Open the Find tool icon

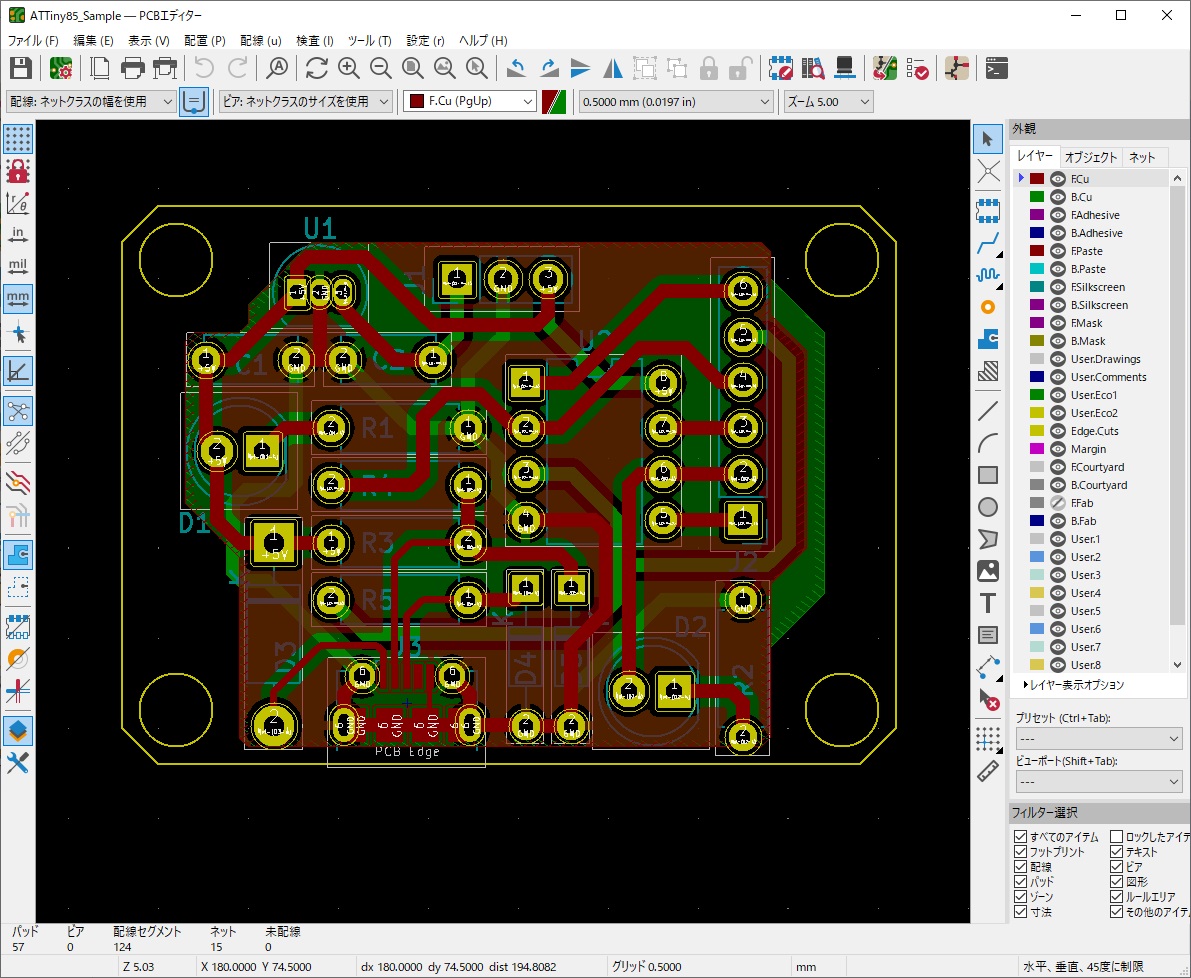click(x=277, y=68)
